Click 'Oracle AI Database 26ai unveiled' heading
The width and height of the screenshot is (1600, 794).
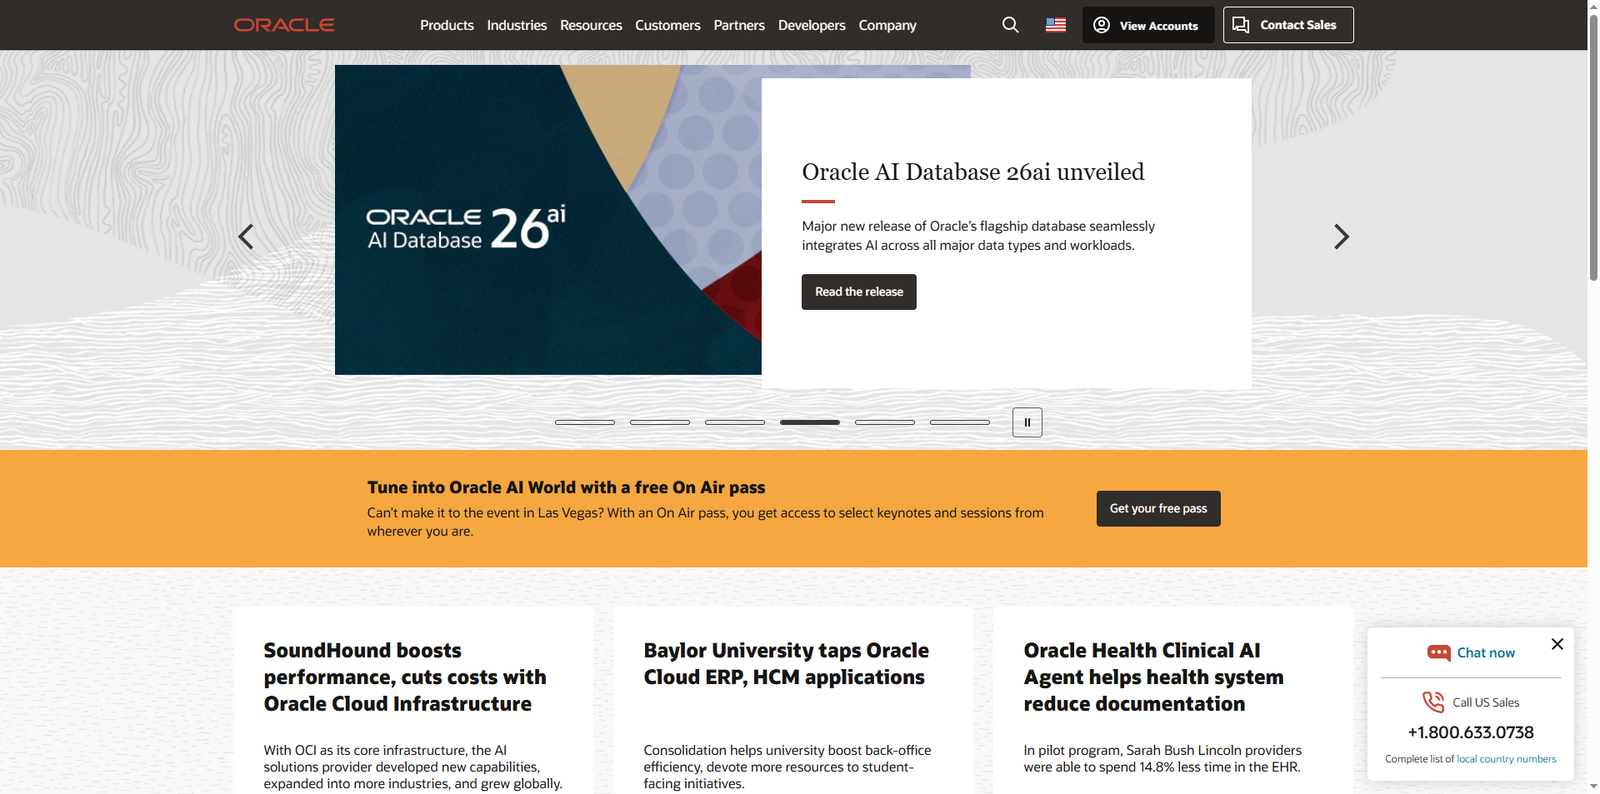(973, 172)
